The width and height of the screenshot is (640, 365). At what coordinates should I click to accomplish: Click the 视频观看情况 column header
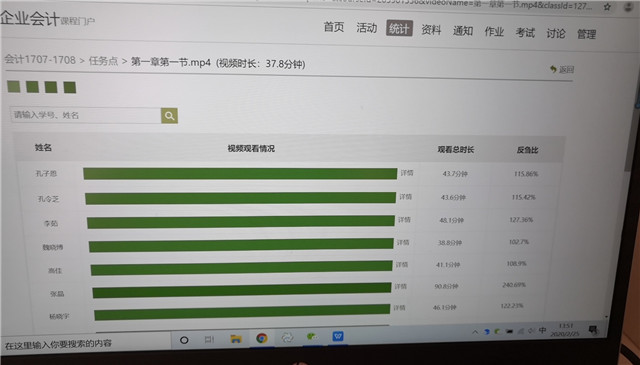(251, 149)
